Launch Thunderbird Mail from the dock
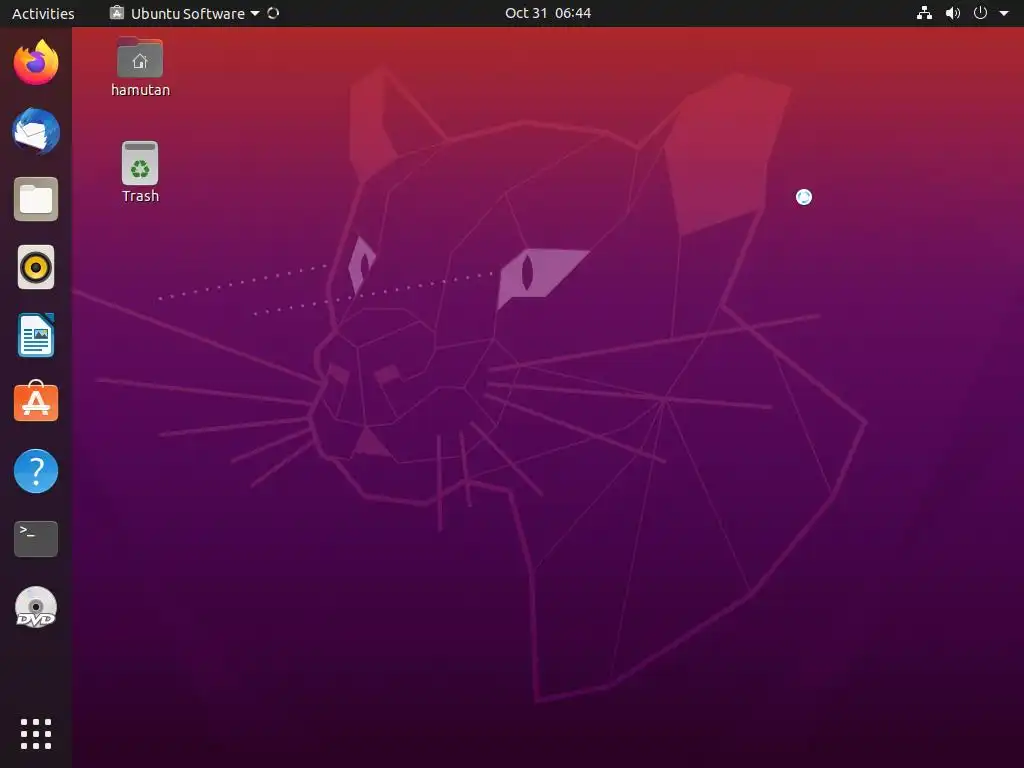 tap(36, 131)
